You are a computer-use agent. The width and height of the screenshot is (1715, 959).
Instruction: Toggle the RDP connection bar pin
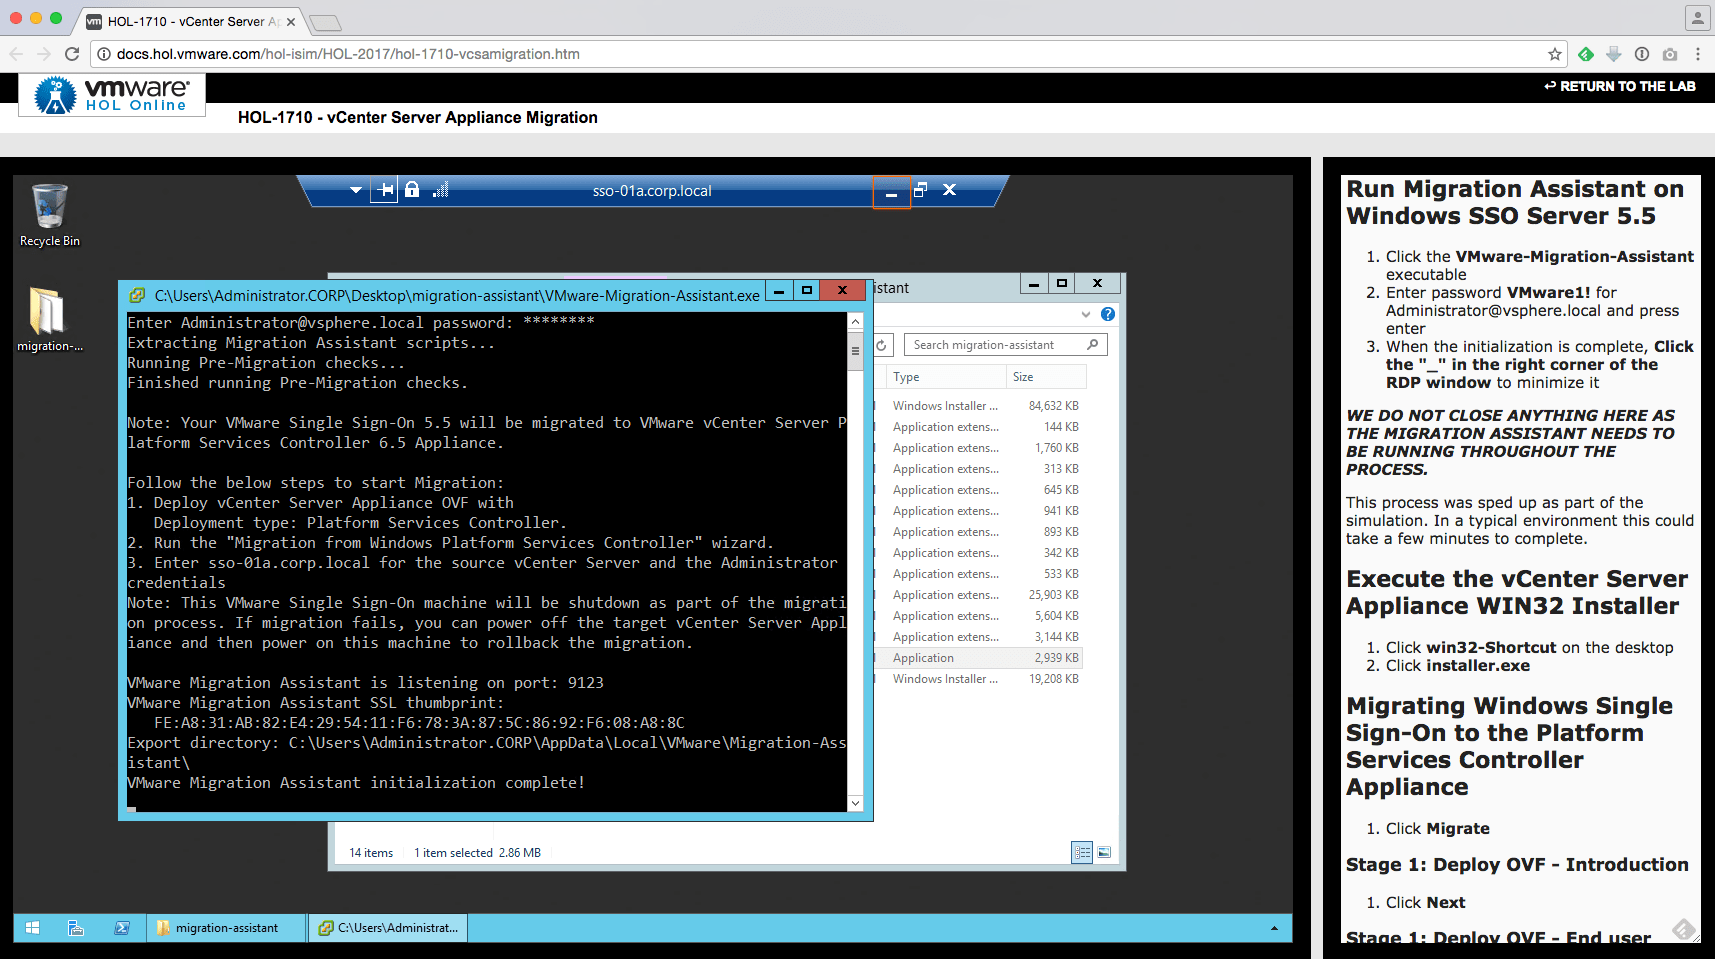[x=384, y=190]
